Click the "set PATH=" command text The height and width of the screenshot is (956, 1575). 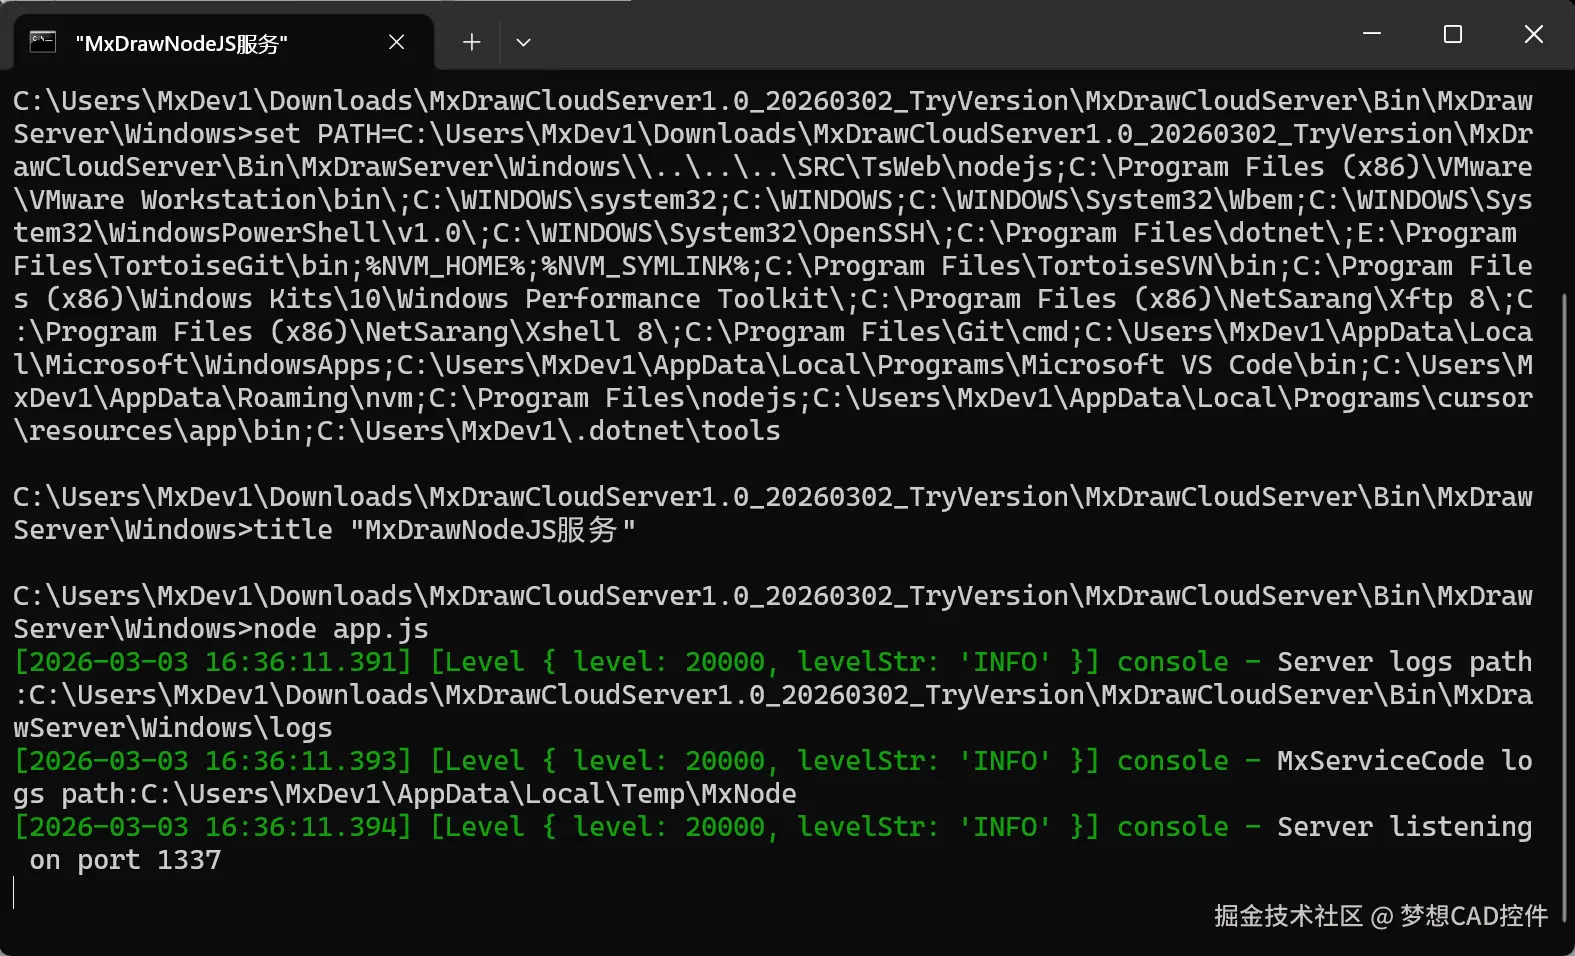[x=325, y=134]
